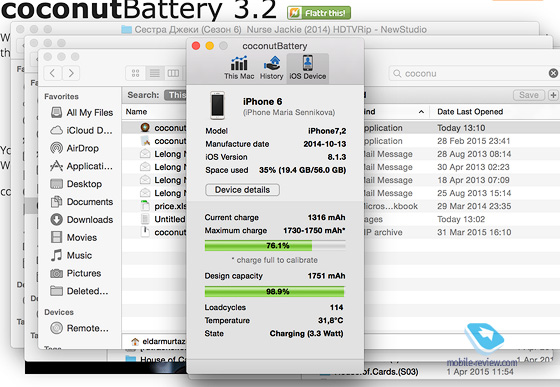
Task: Open the This Mac tab
Action: [x=239, y=67]
